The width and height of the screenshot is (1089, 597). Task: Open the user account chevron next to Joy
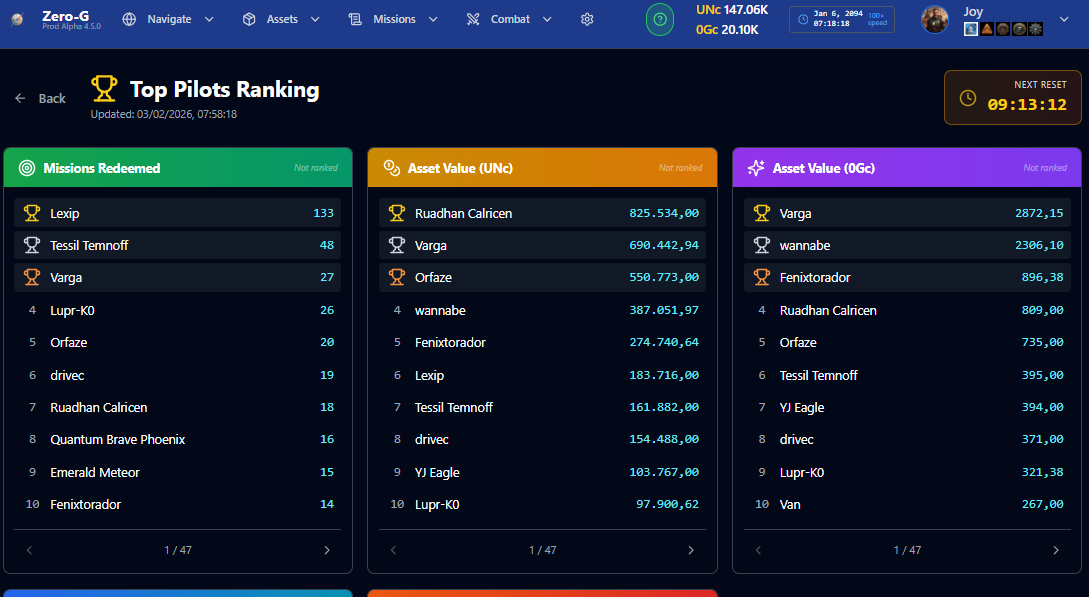coord(1064,19)
